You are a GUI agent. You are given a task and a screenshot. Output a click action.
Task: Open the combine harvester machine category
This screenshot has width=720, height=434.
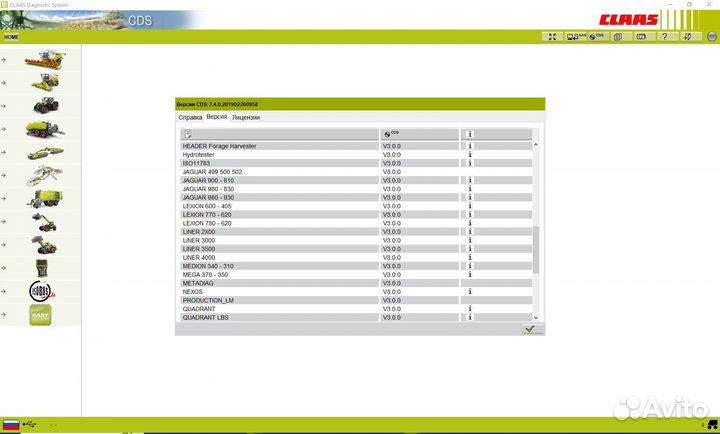pyautogui.click(x=45, y=60)
